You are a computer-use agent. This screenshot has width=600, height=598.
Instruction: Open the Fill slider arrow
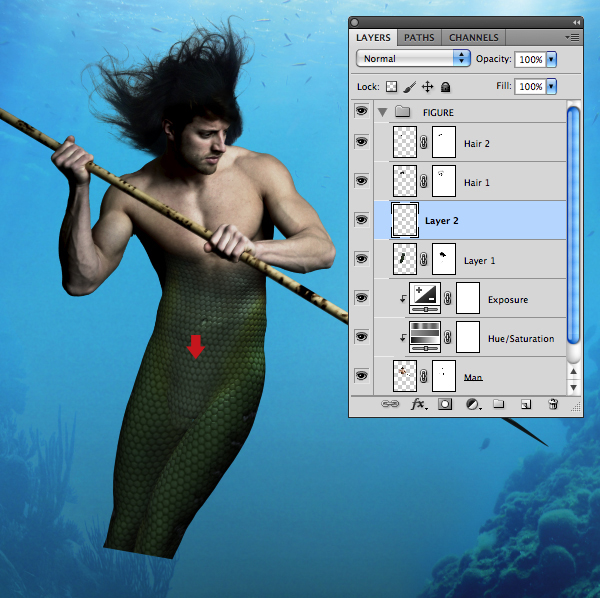pyautogui.click(x=551, y=86)
